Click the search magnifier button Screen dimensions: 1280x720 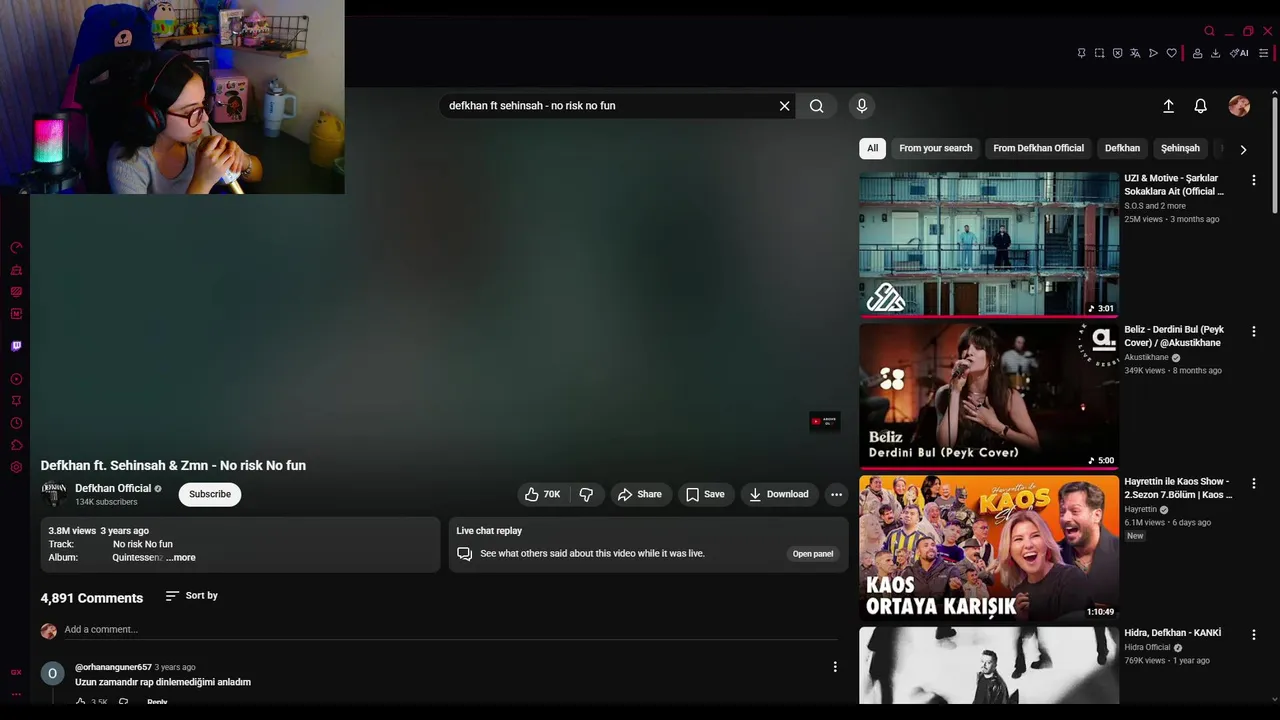[817, 106]
